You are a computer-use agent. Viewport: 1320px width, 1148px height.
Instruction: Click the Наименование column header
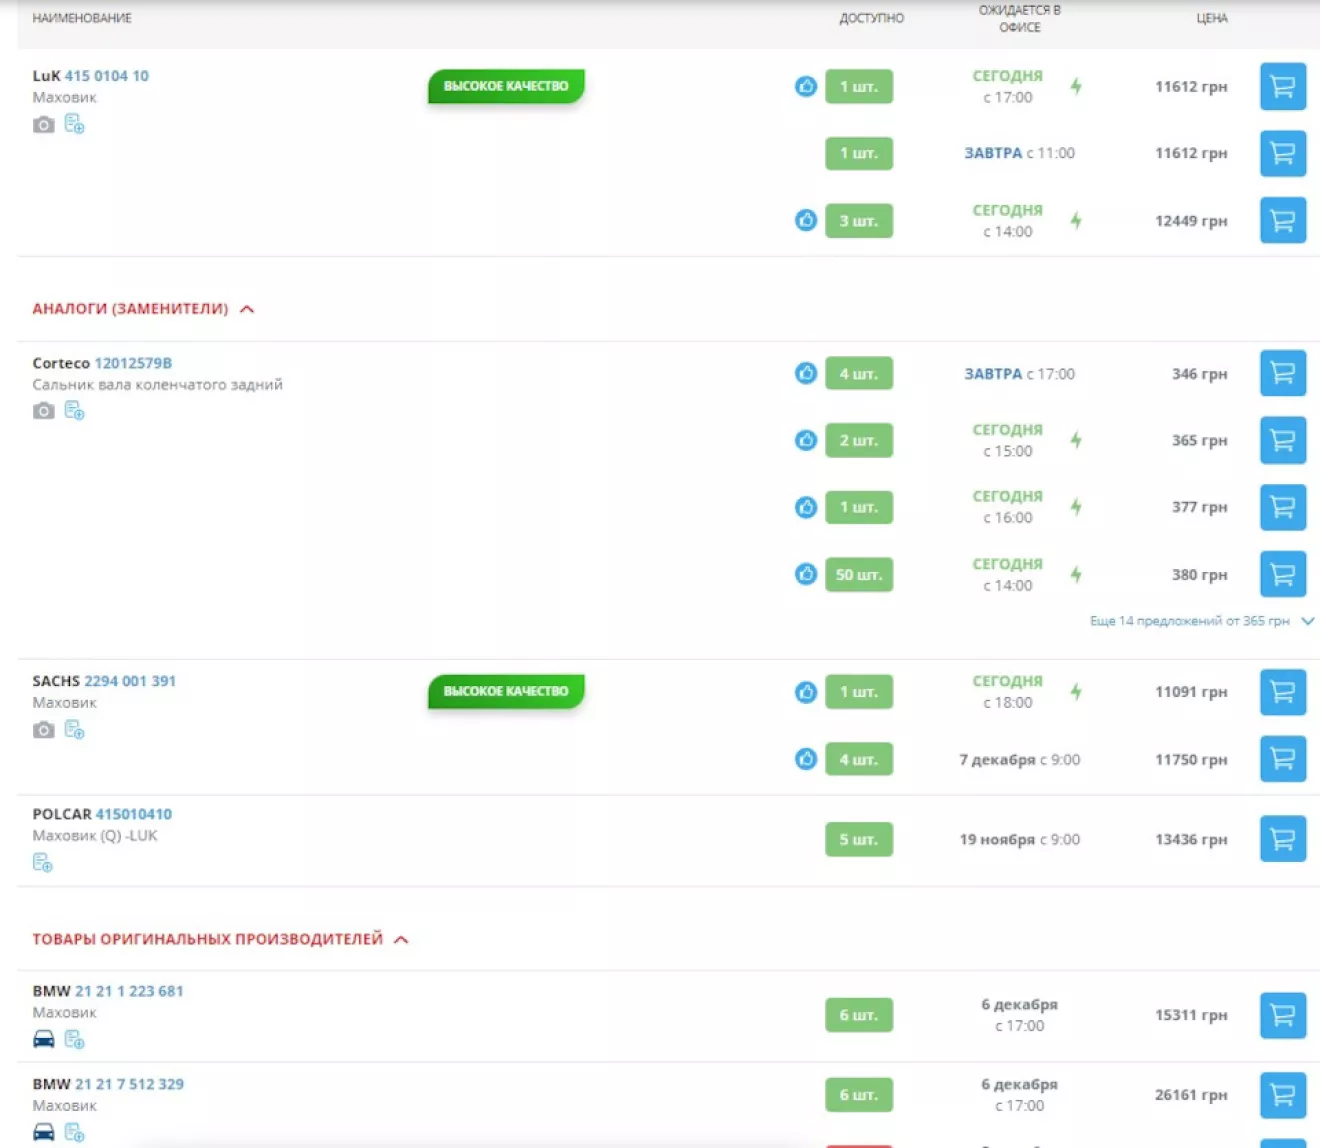tap(82, 18)
